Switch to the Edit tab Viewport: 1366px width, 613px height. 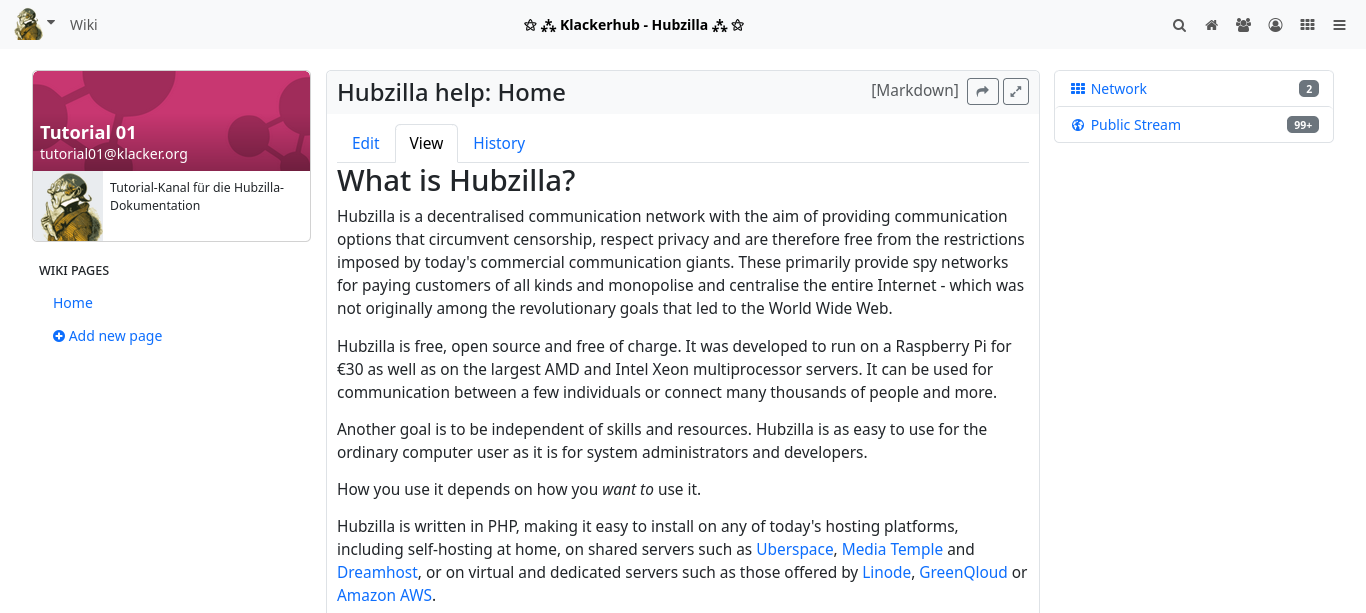(365, 143)
